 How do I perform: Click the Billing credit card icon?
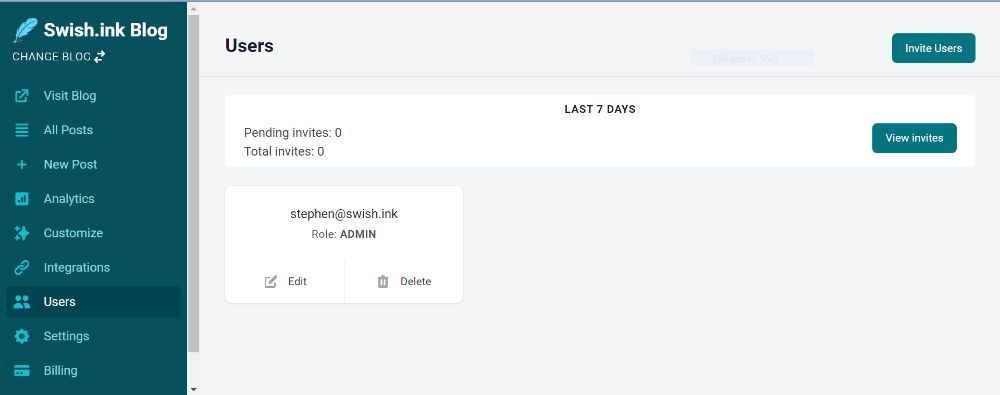tap(22, 371)
